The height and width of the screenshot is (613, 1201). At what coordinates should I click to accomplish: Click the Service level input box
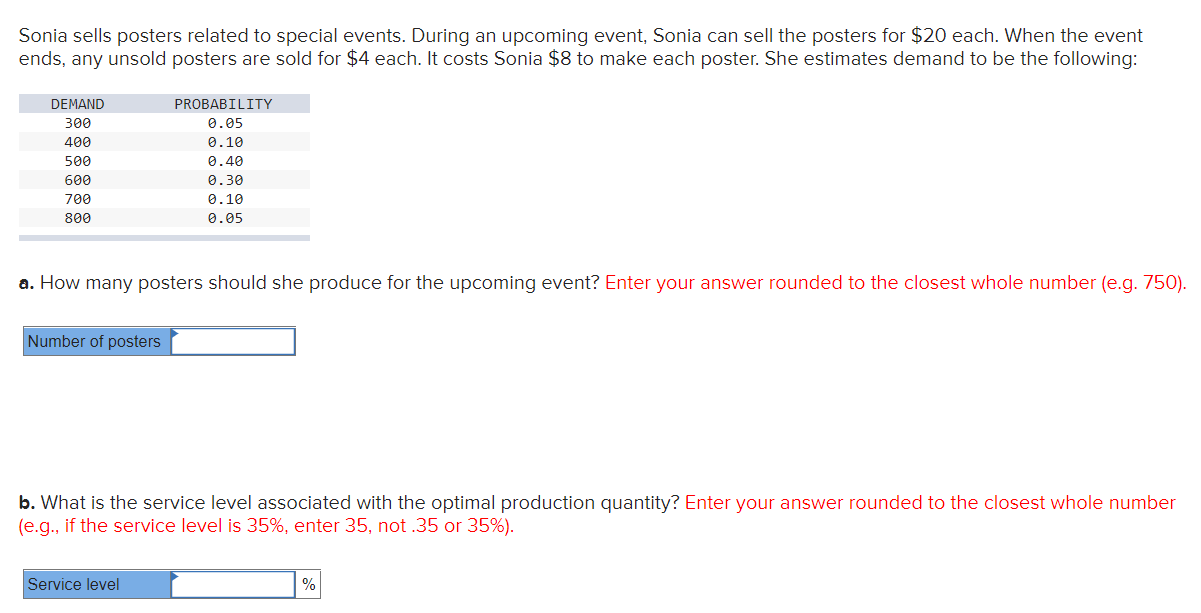click(x=232, y=584)
